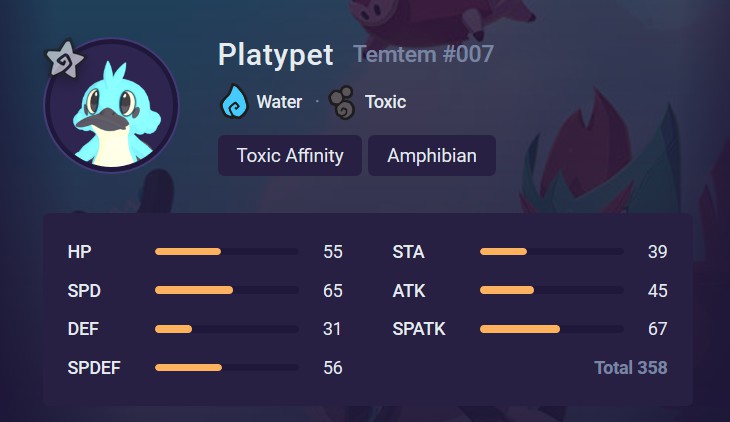
Task: Click the SPD stat bar
Action: coord(227,290)
